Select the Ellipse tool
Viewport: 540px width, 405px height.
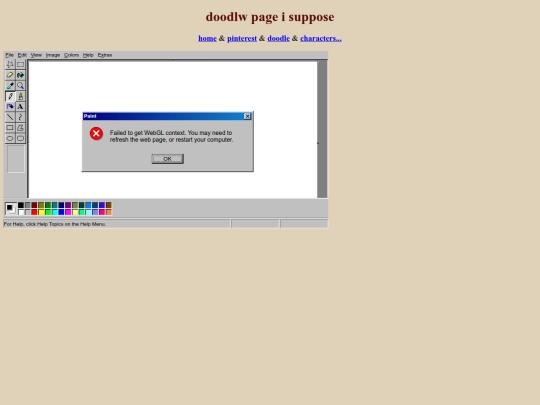click(10, 138)
